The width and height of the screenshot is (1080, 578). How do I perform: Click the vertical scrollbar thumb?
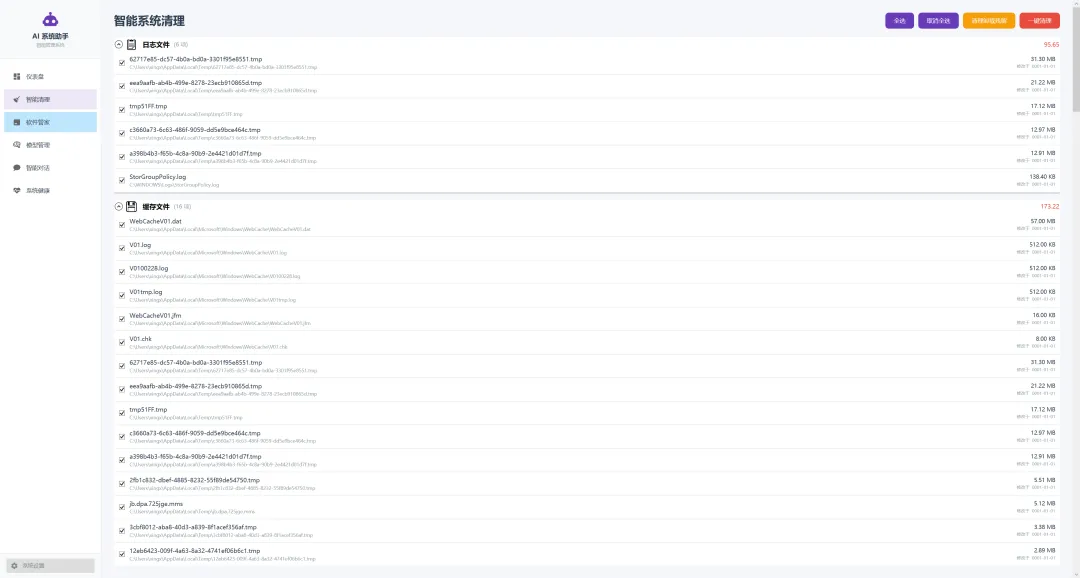tap(1076, 59)
